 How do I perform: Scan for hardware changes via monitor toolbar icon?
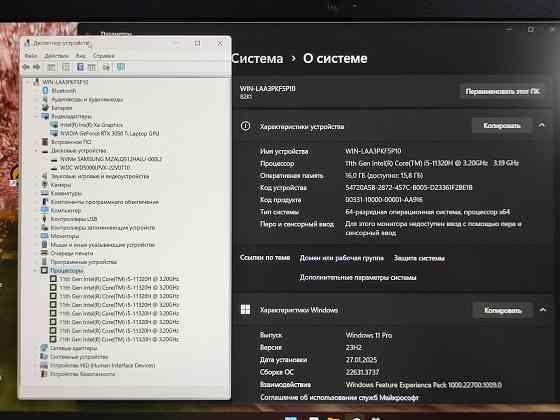click(121, 67)
